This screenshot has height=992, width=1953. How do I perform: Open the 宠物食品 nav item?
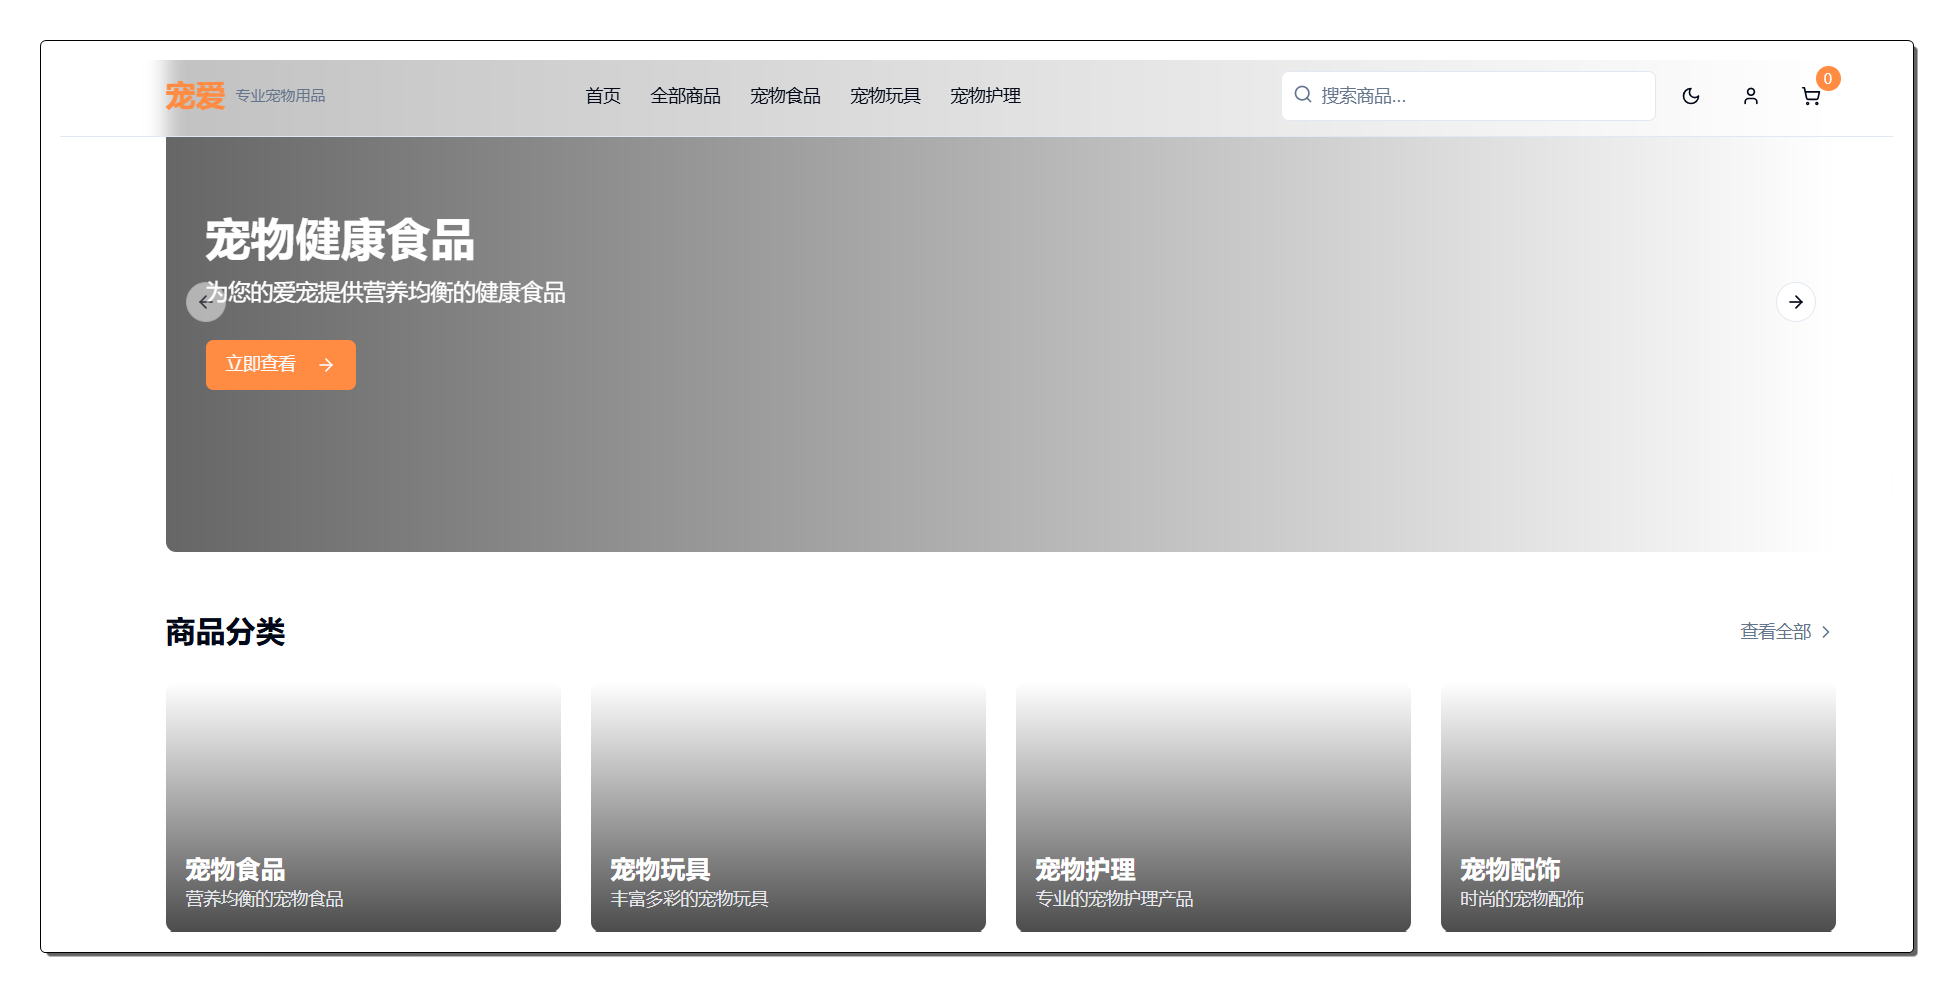[785, 96]
